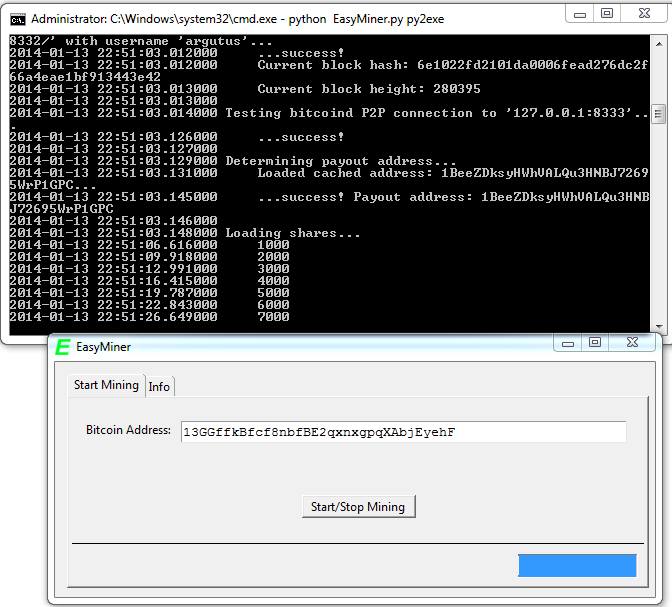Maximize the cmd.exe console window
The width and height of the screenshot is (672, 607).
coord(607,14)
